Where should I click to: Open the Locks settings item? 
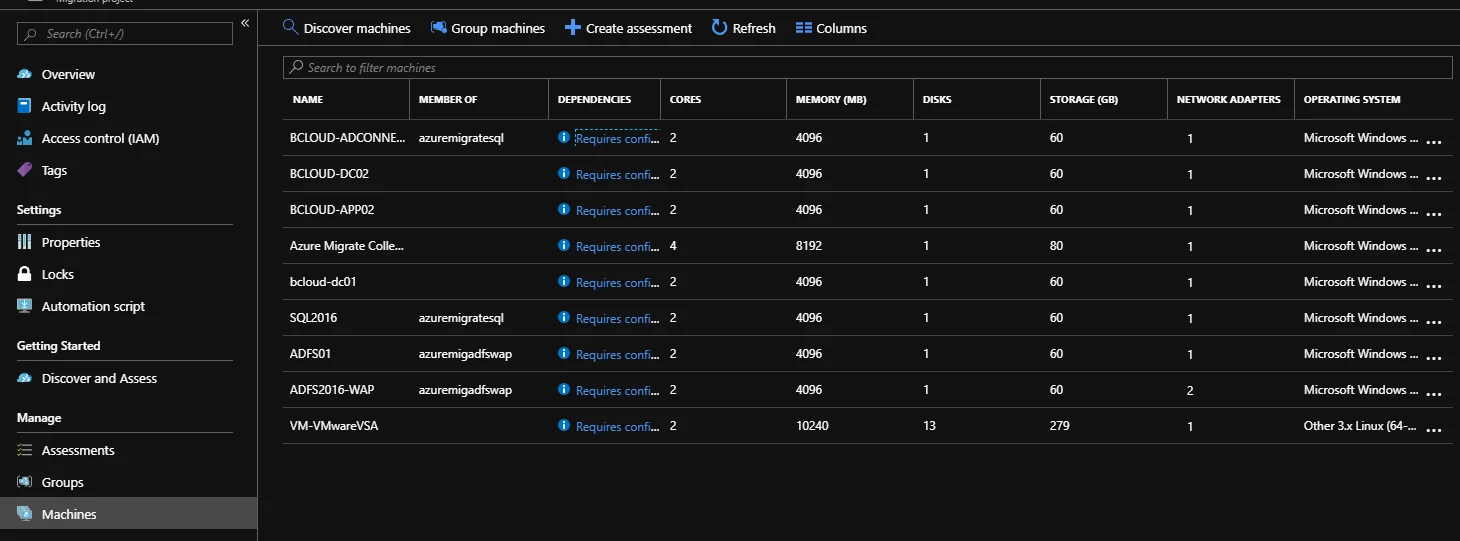click(x=57, y=274)
